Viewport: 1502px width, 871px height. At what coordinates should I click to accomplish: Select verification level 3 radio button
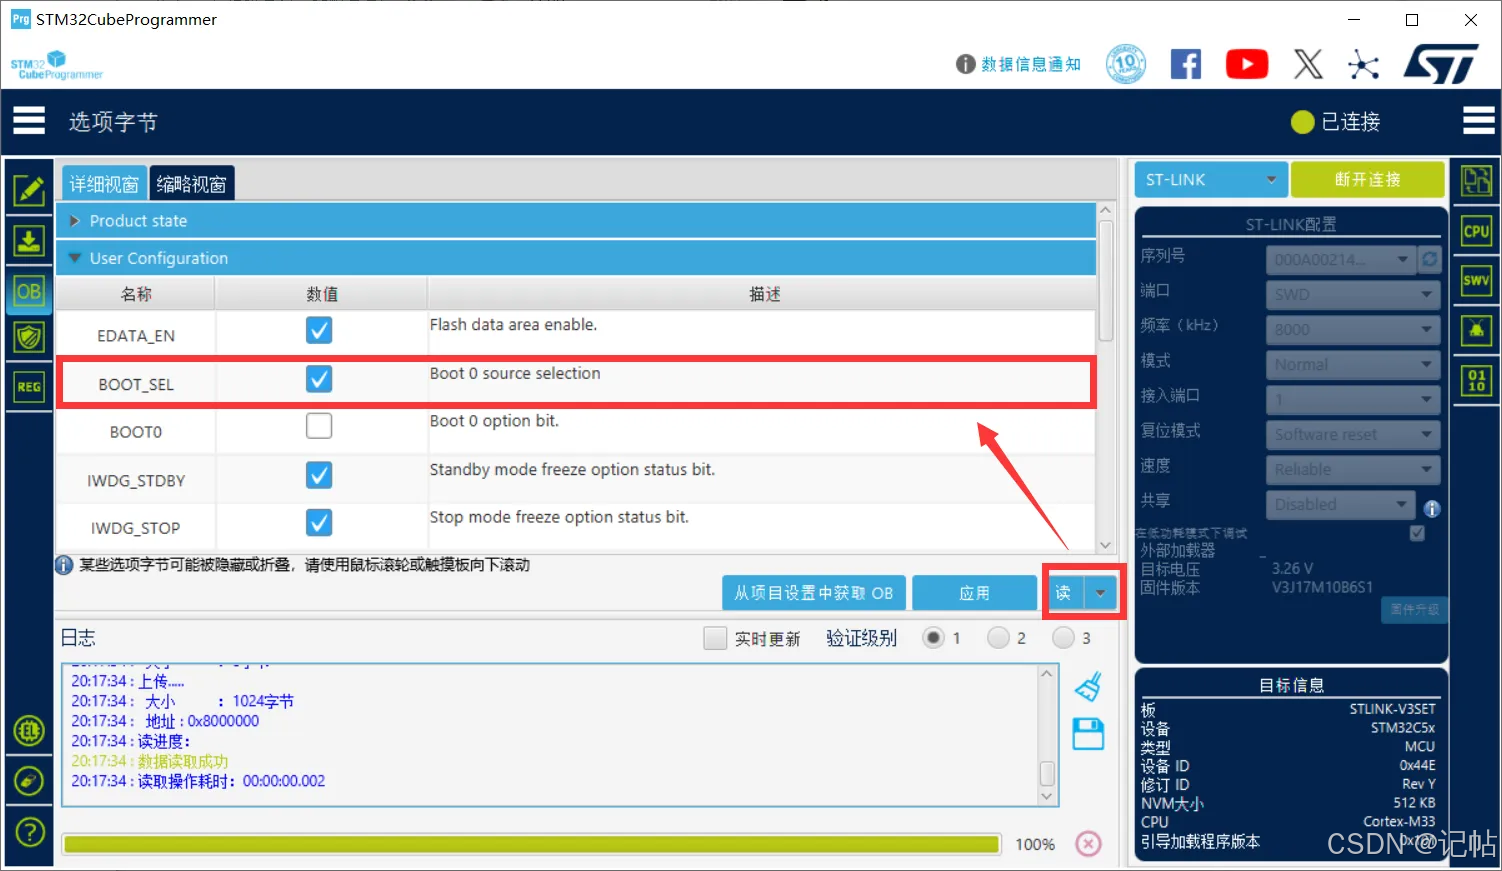click(x=1063, y=638)
